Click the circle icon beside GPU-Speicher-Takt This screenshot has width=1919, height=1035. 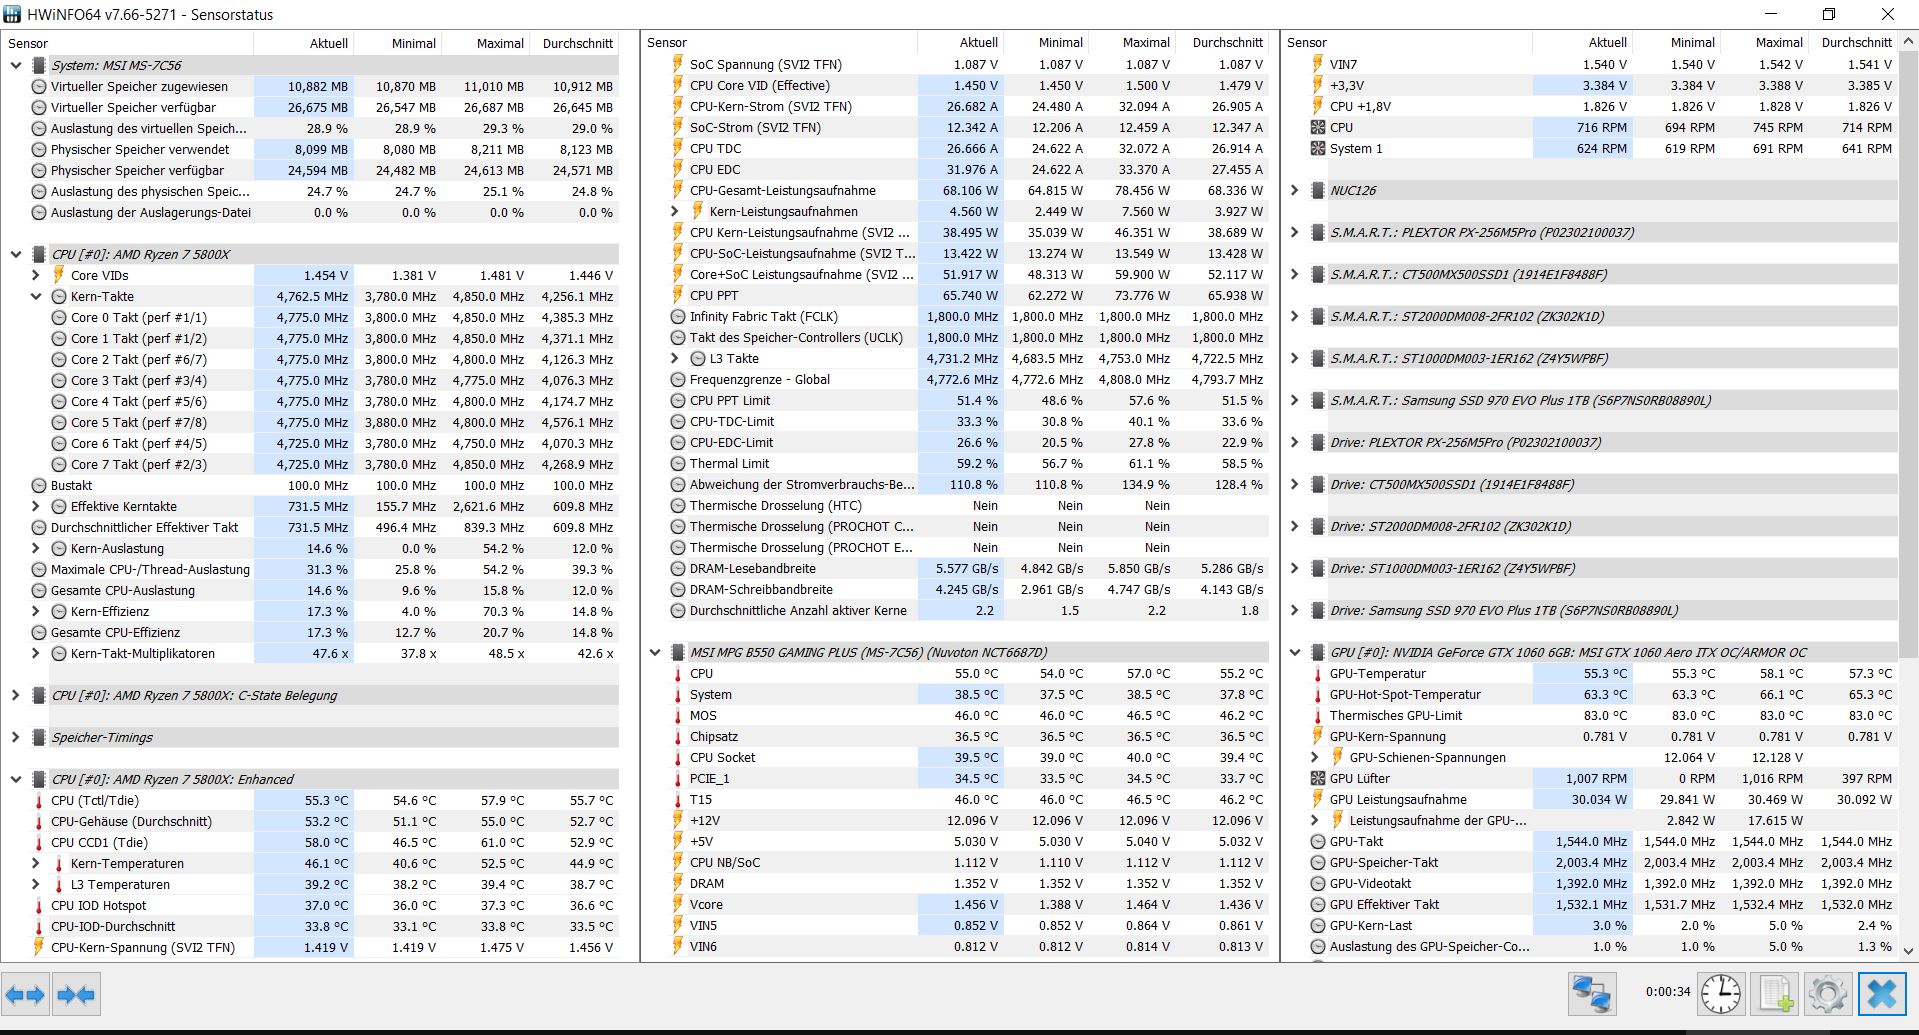(1318, 862)
